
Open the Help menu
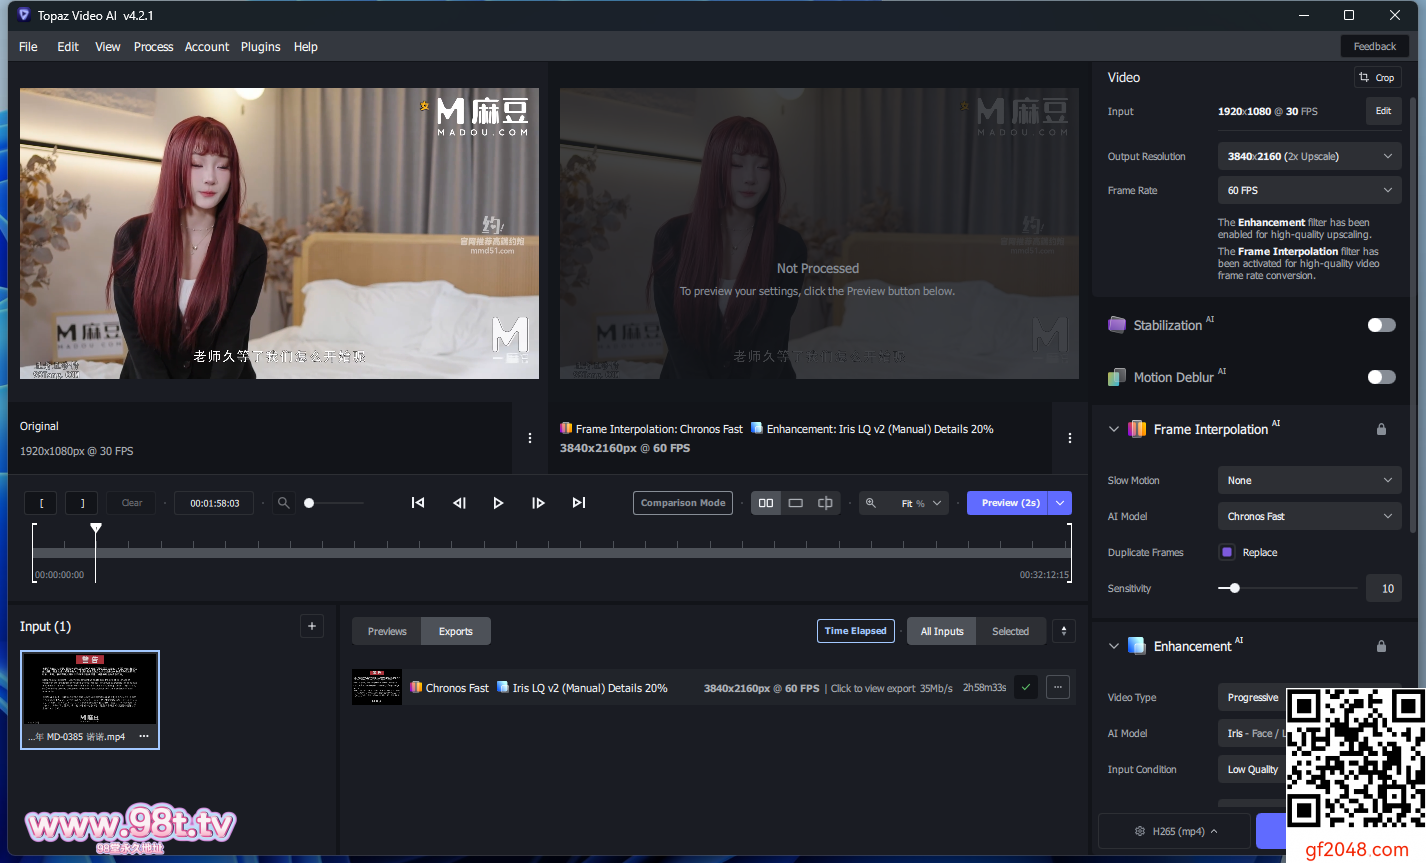click(x=306, y=47)
